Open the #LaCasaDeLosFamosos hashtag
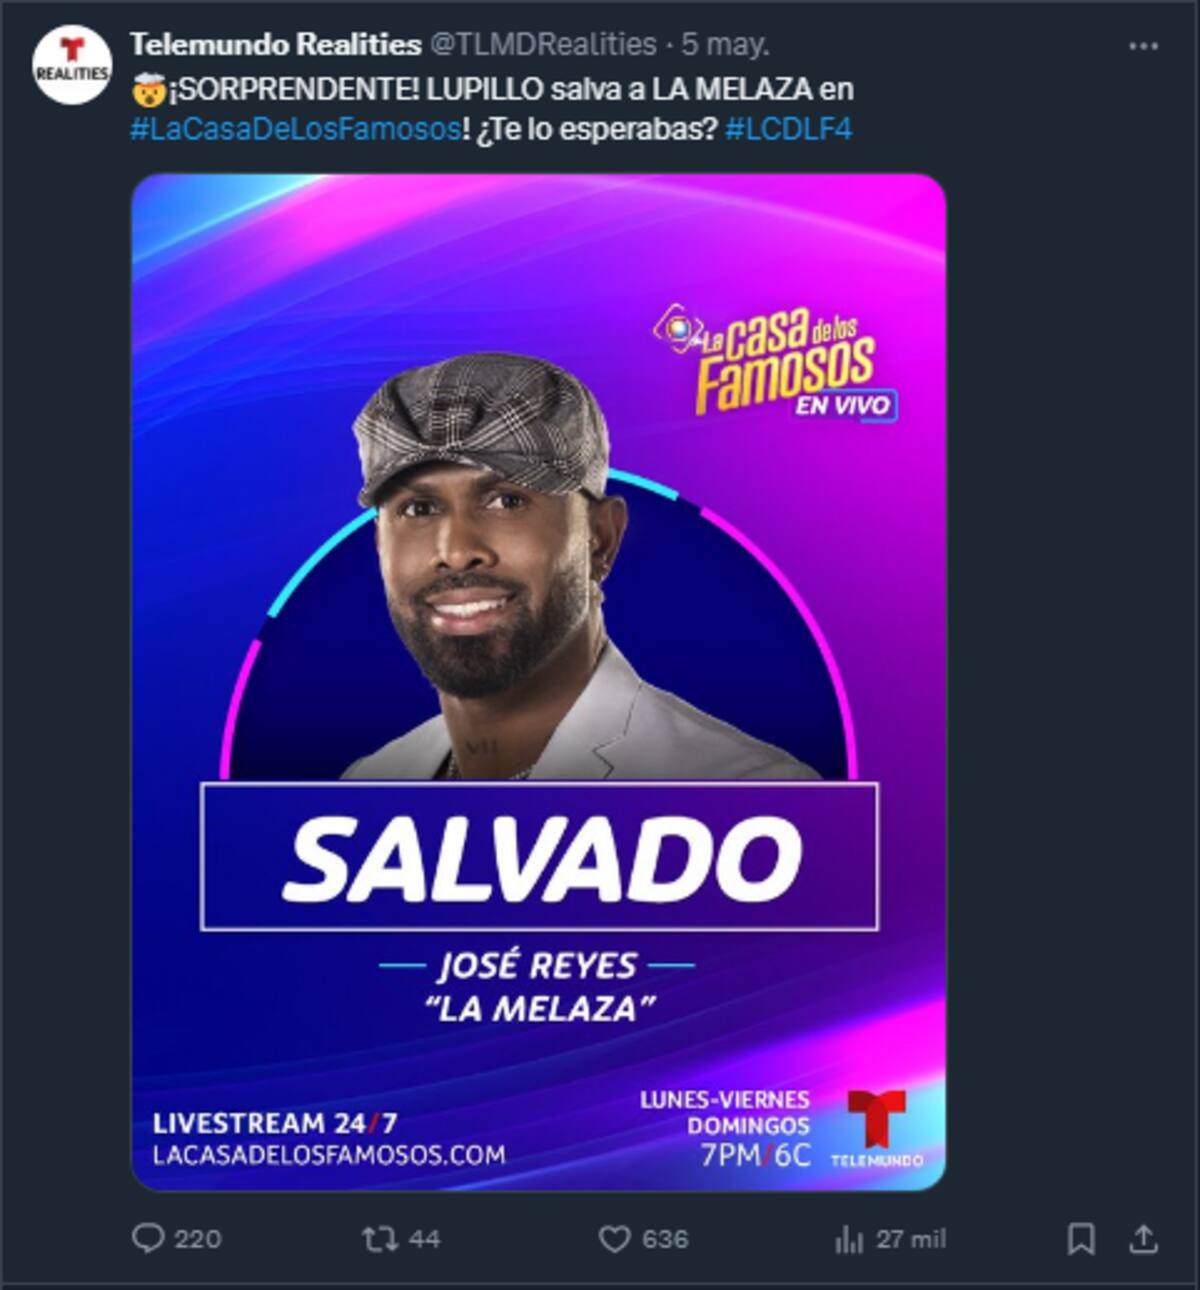 tap(296, 129)
